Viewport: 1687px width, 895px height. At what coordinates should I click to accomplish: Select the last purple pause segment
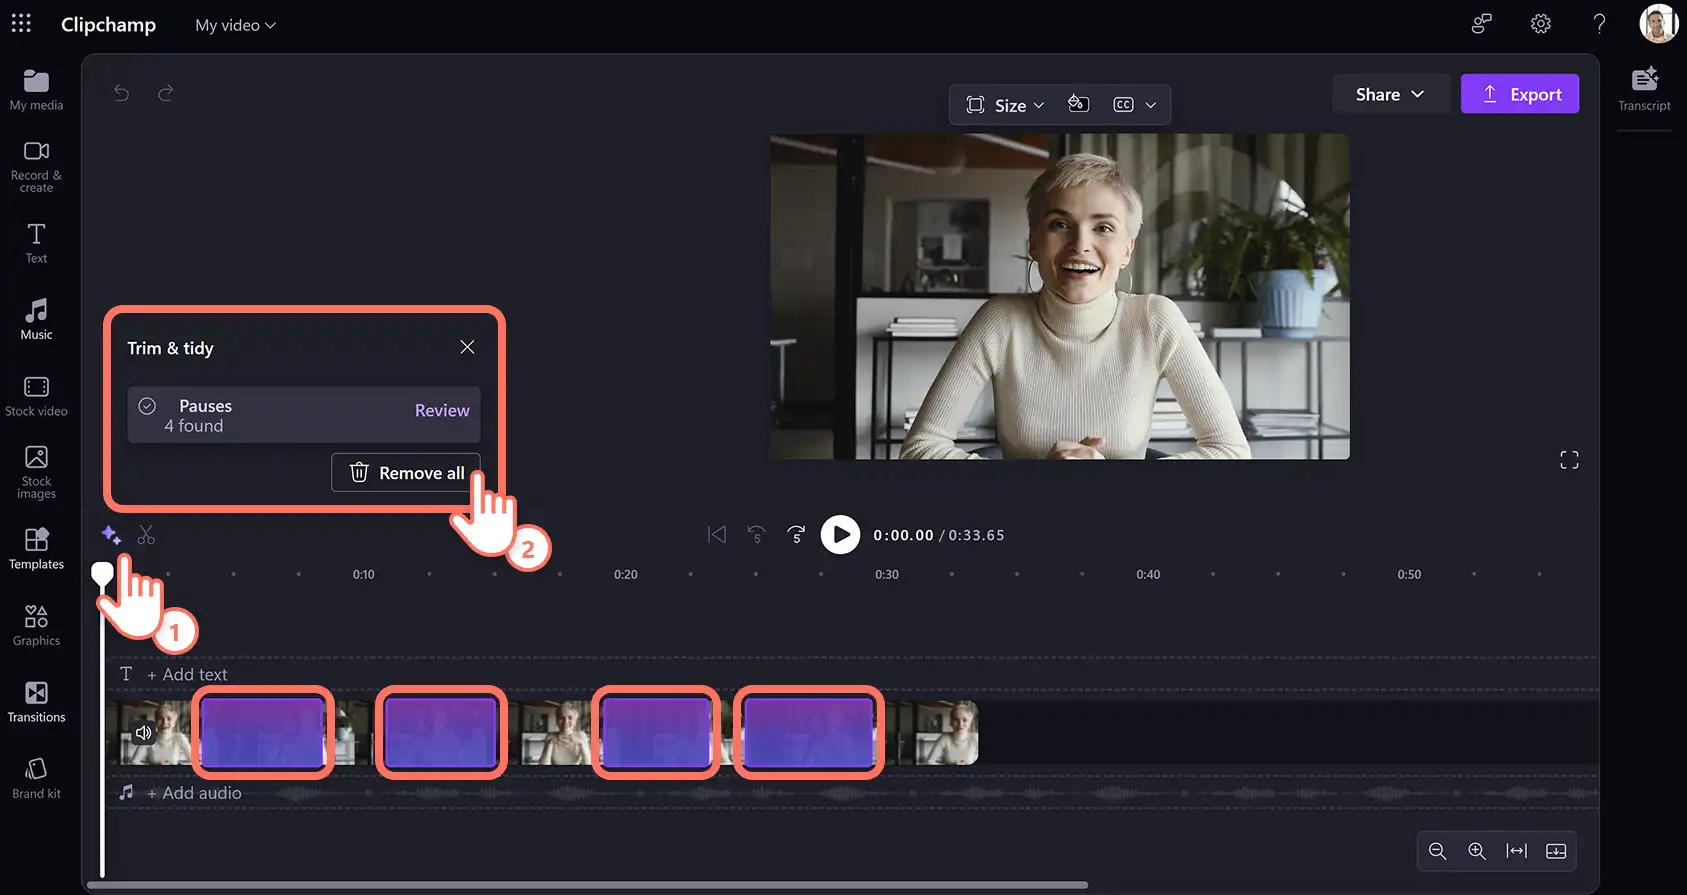point(809,733)
